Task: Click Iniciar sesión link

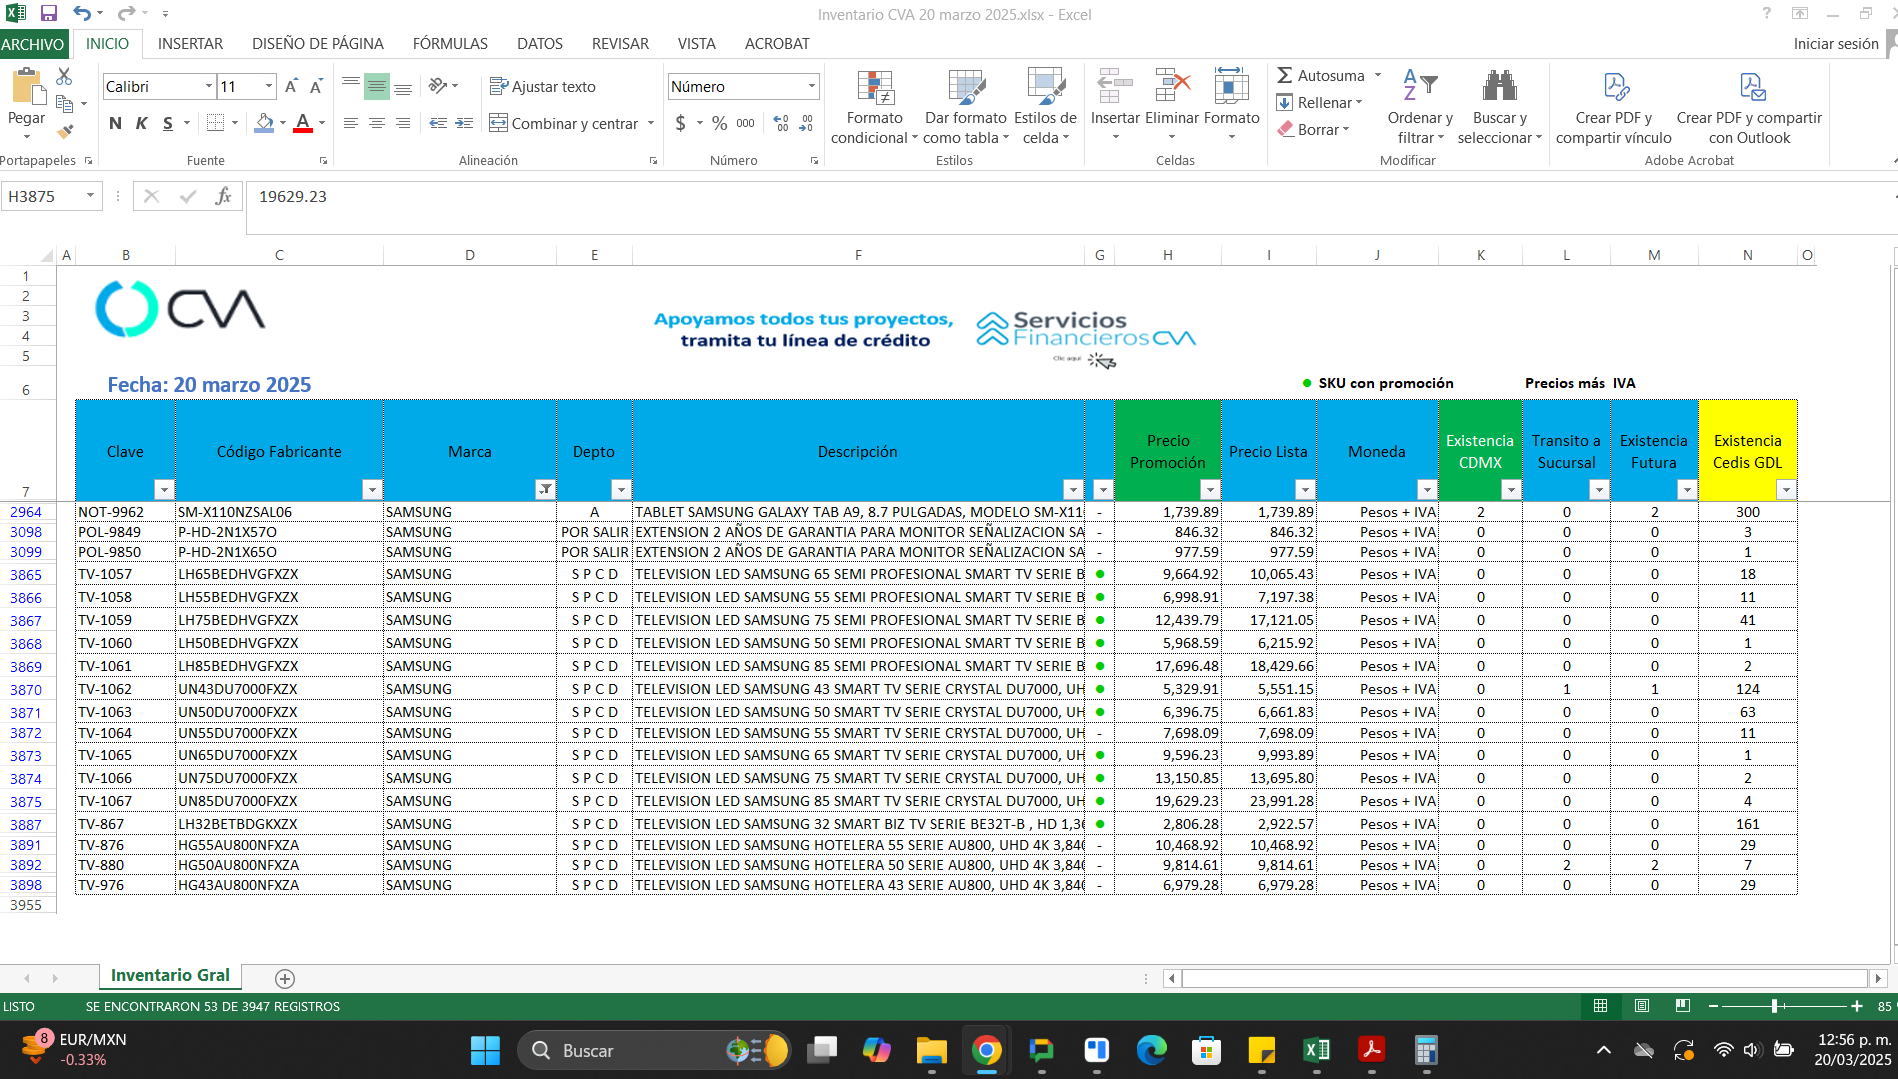Action: pos(1835,44)
